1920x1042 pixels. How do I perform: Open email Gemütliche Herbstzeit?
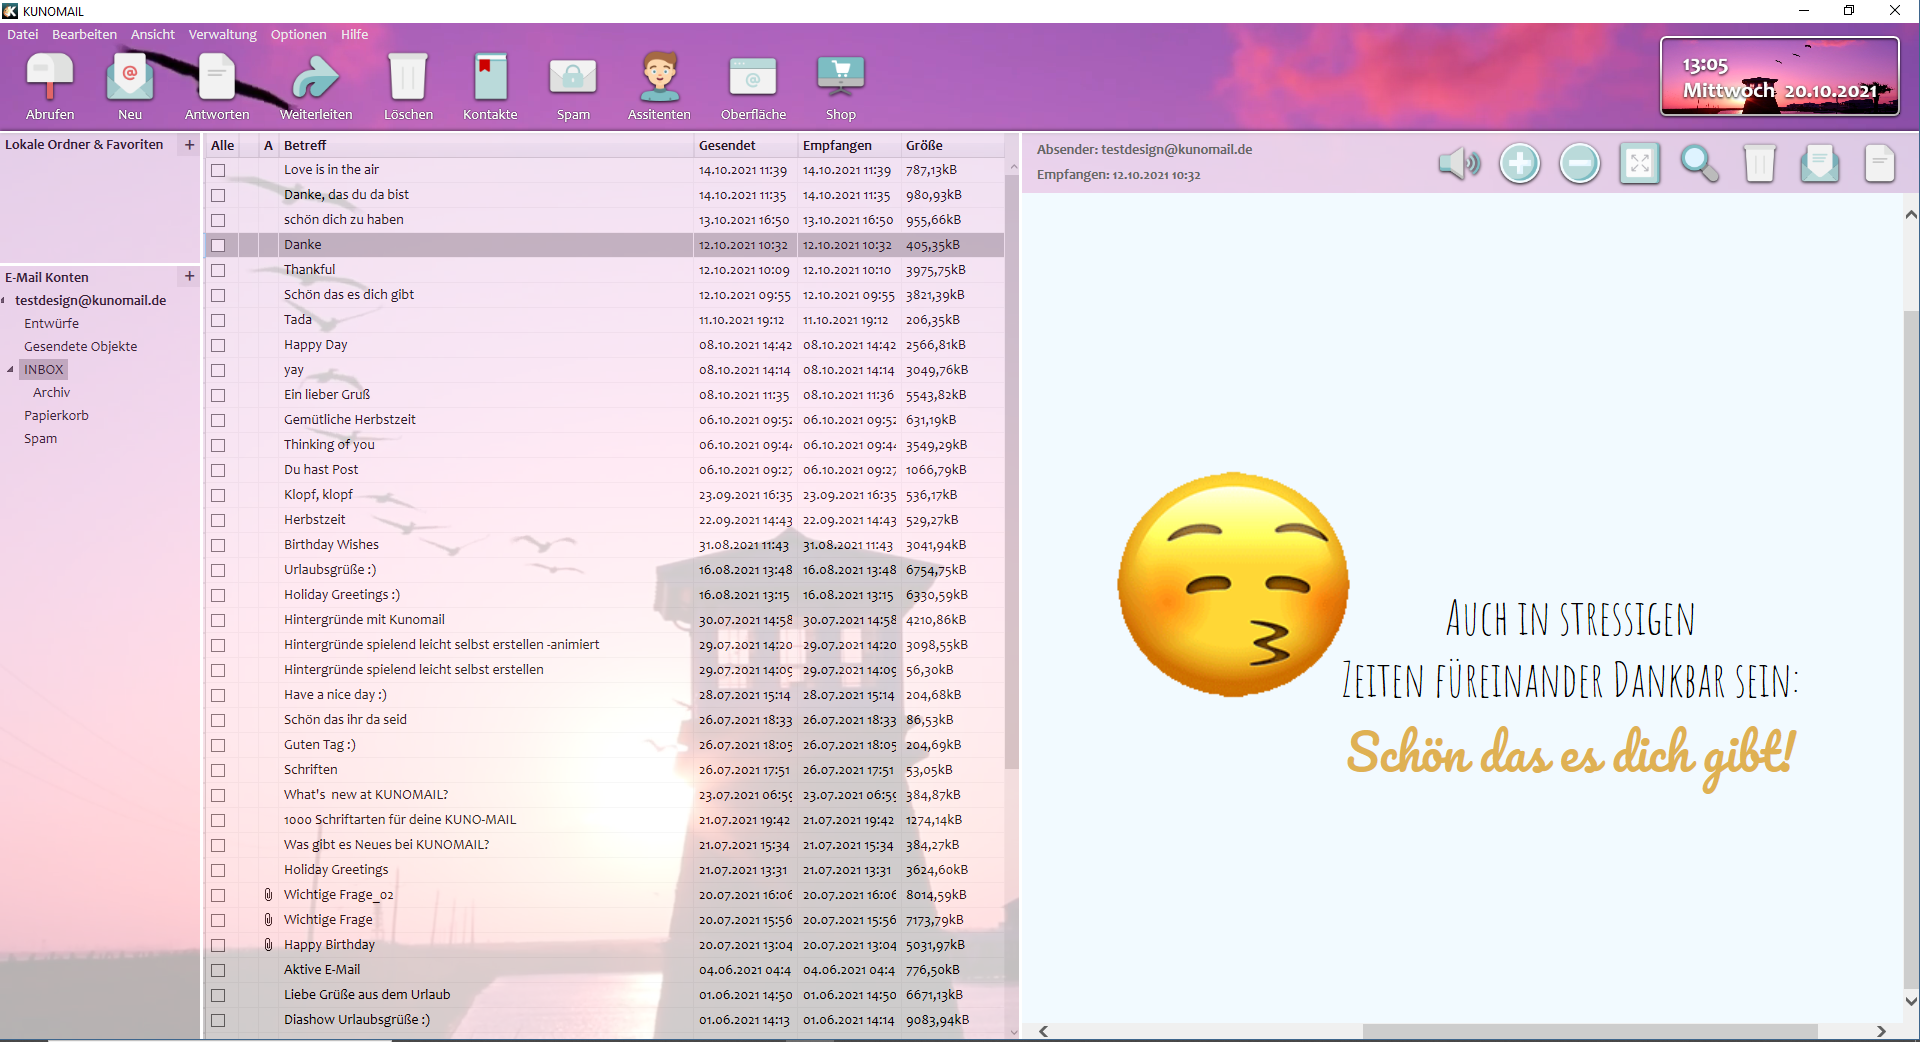pyautogui.click(x=605, y=420)
